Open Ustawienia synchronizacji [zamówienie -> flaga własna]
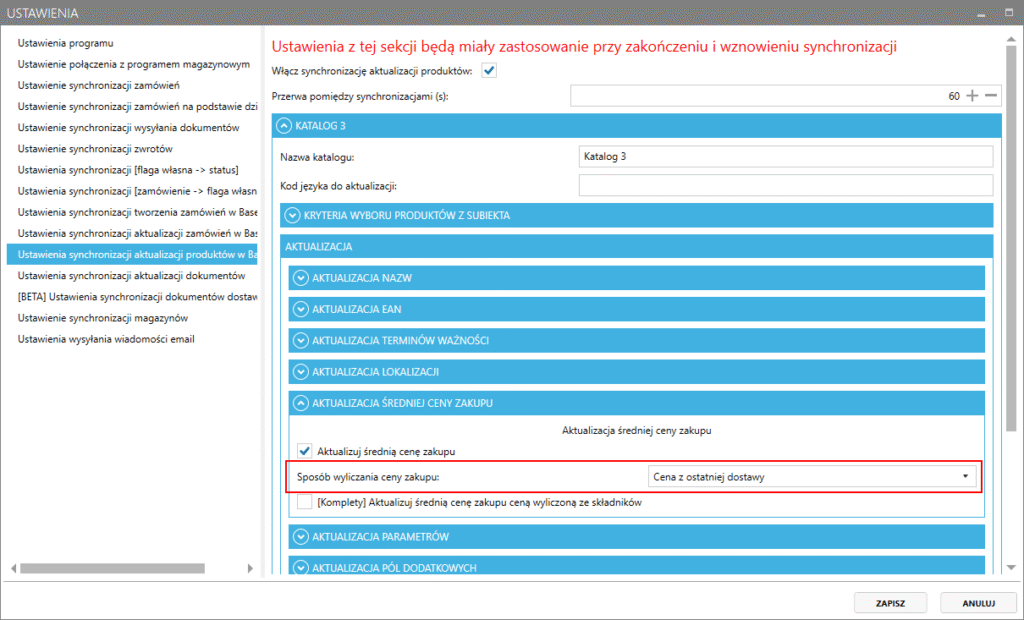The height and width of the screenshot is (620, 1024). (137, 191)
